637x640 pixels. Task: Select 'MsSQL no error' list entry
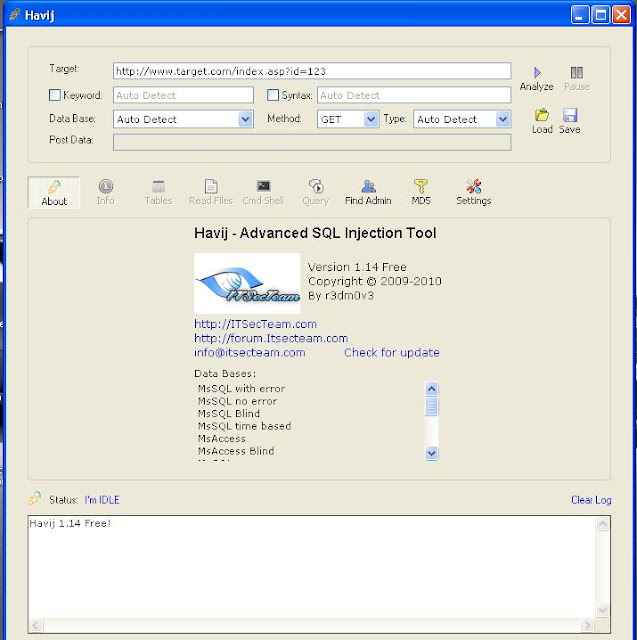237,401
